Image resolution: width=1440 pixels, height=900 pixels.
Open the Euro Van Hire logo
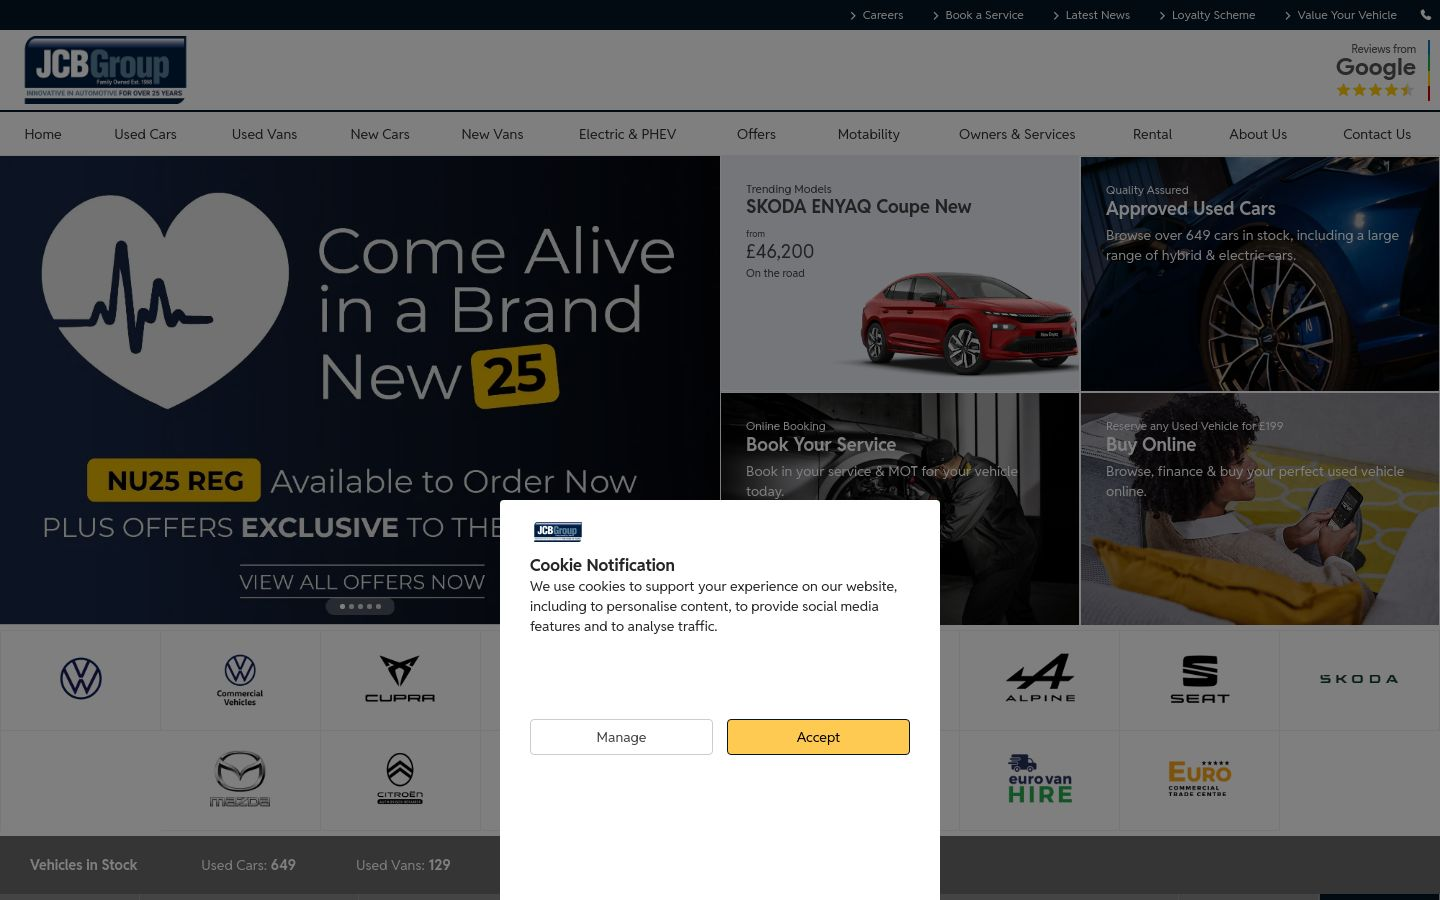[x=1040, y=779]
